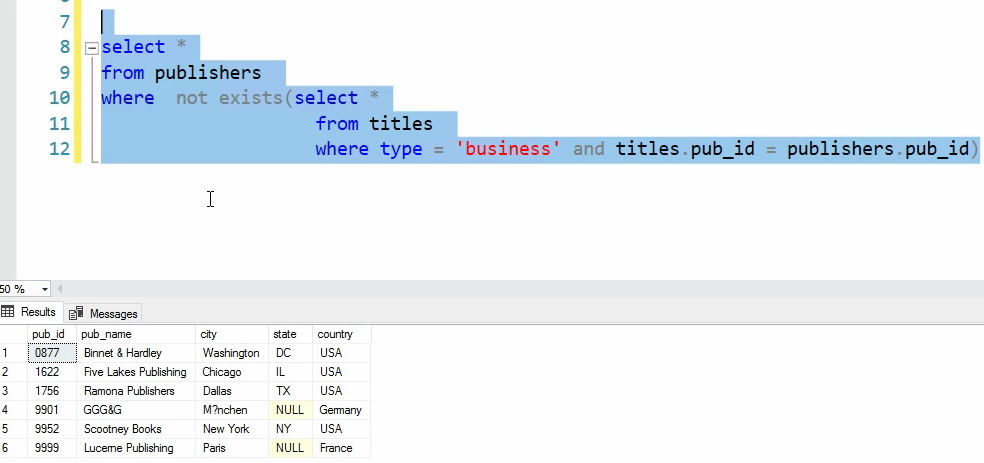984x463 pixels.
Task: Click the pub_id cell 9952
Action: coord(52,429)
